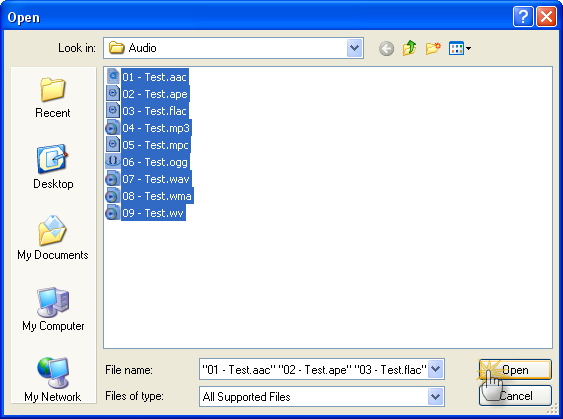
Task: Click the Back navigation arrow icon
Action: 386,48
